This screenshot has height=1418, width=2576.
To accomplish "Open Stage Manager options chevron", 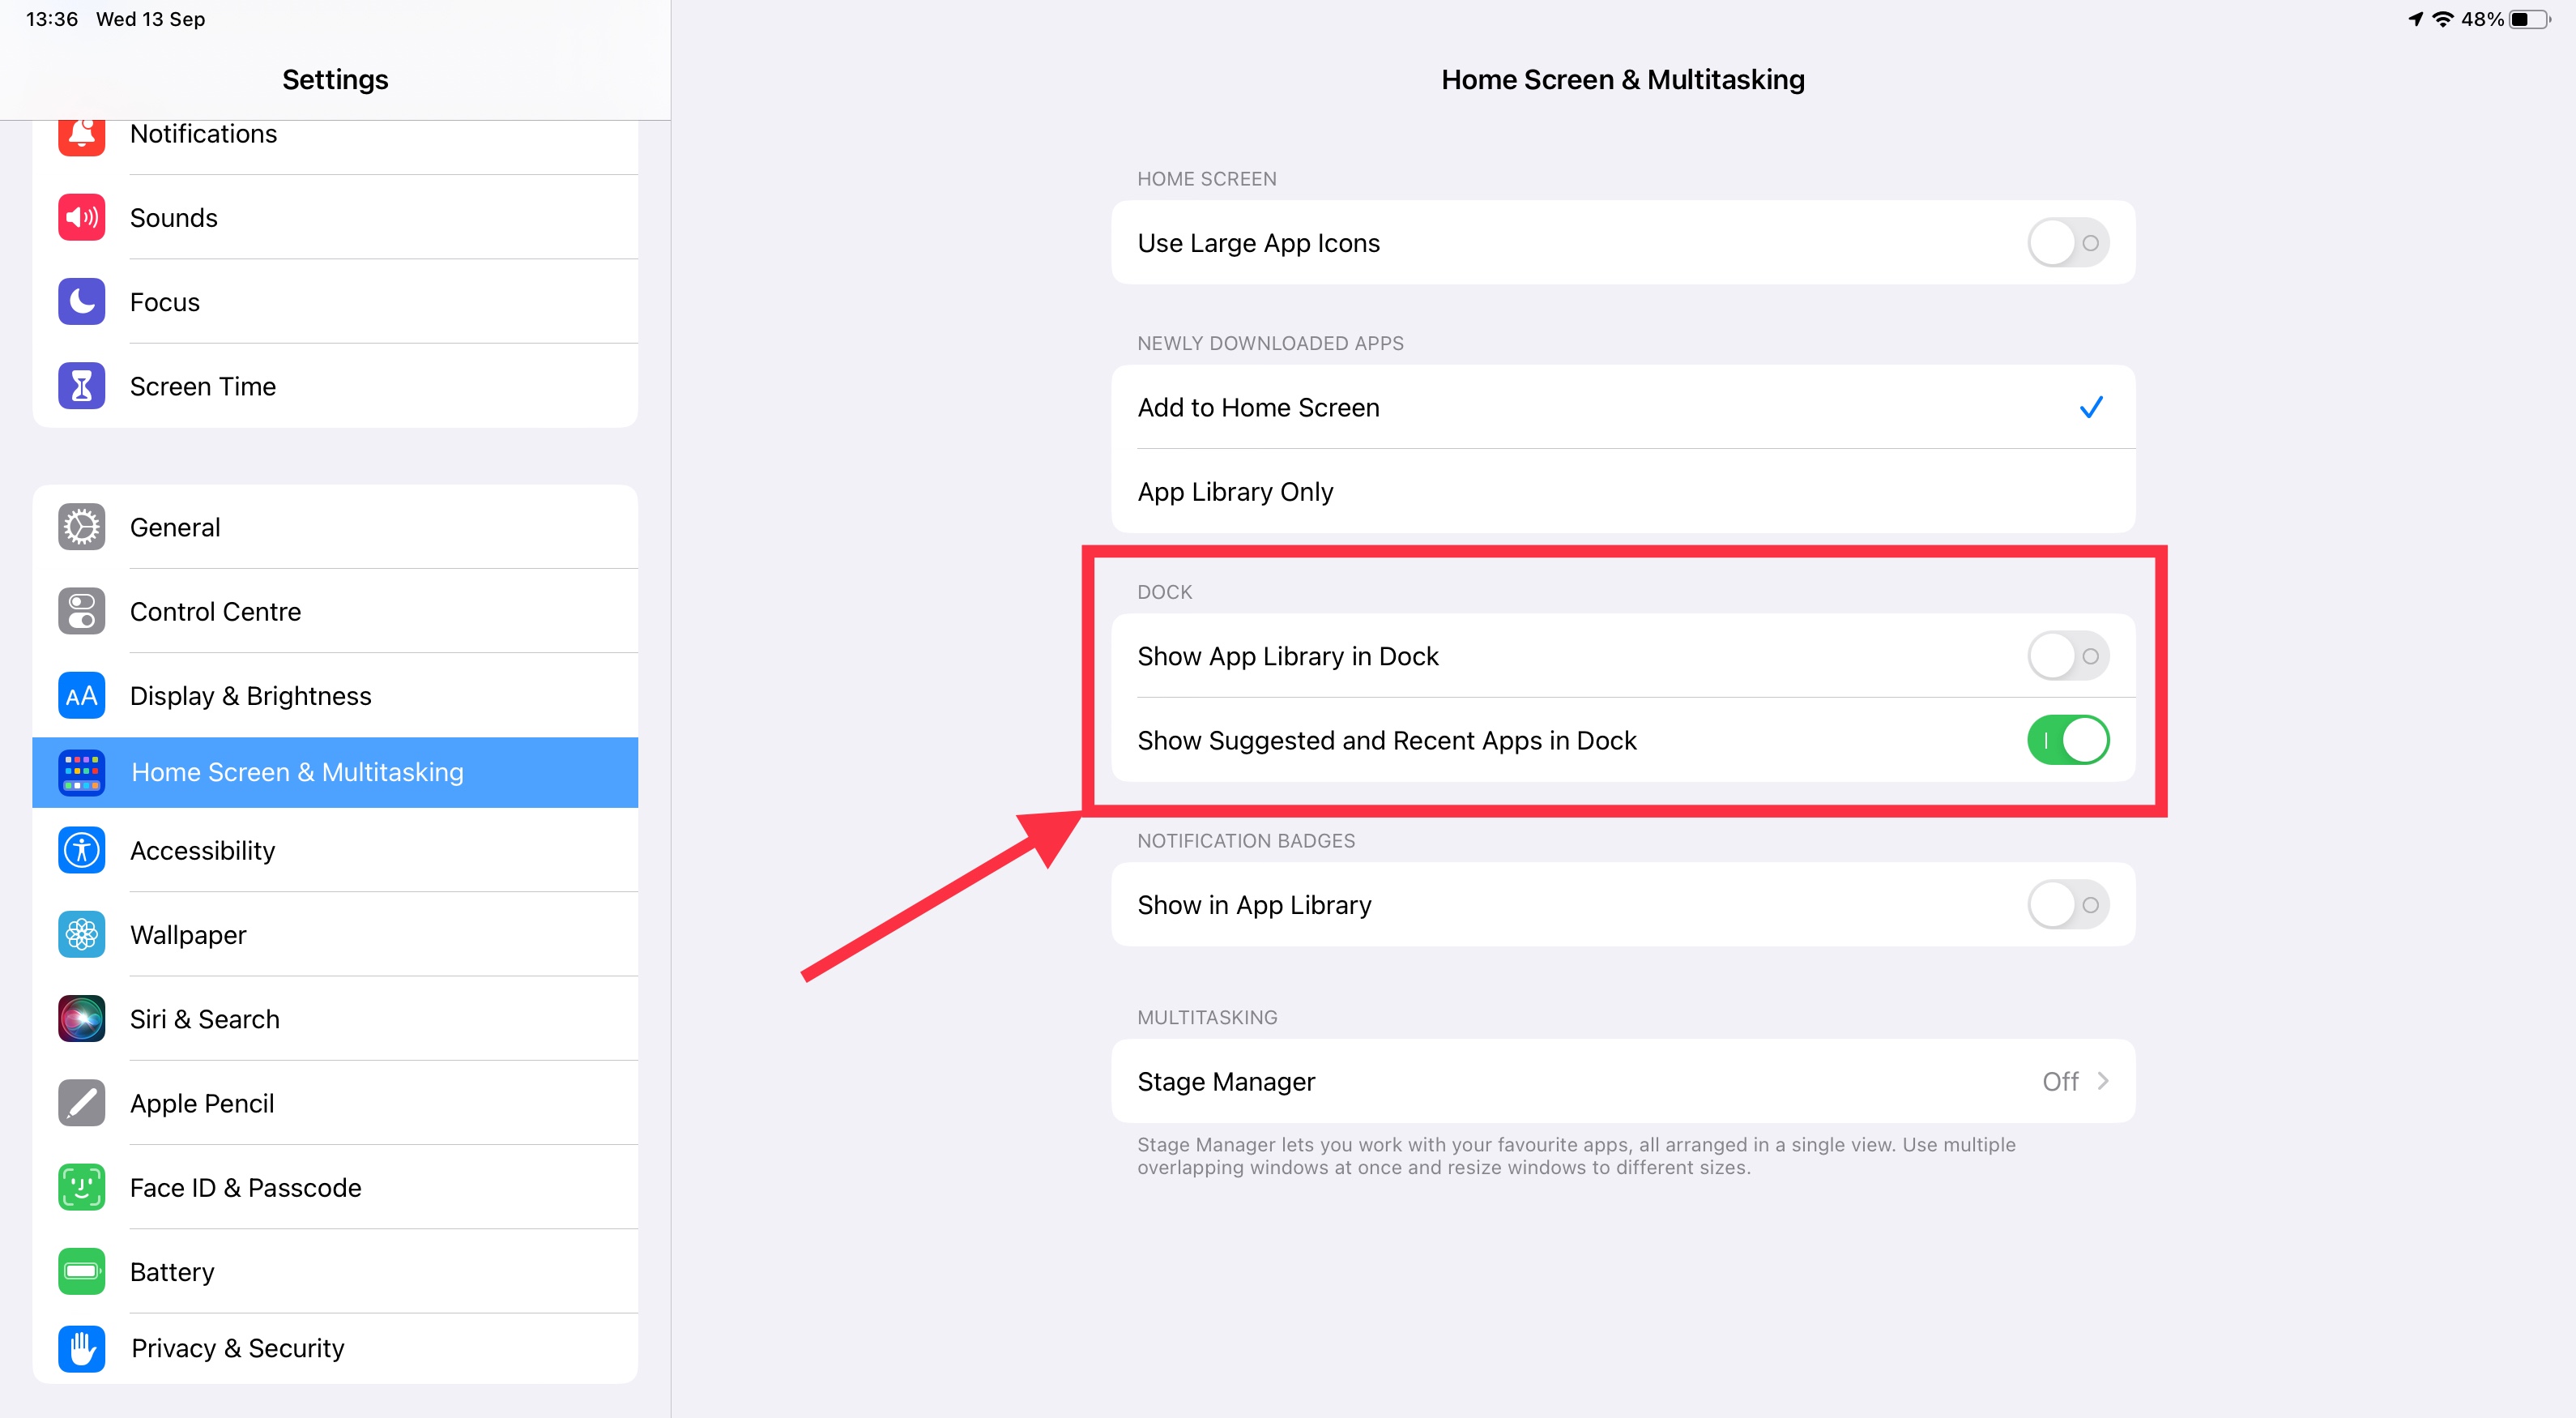I will [x=2102, y=1081].
